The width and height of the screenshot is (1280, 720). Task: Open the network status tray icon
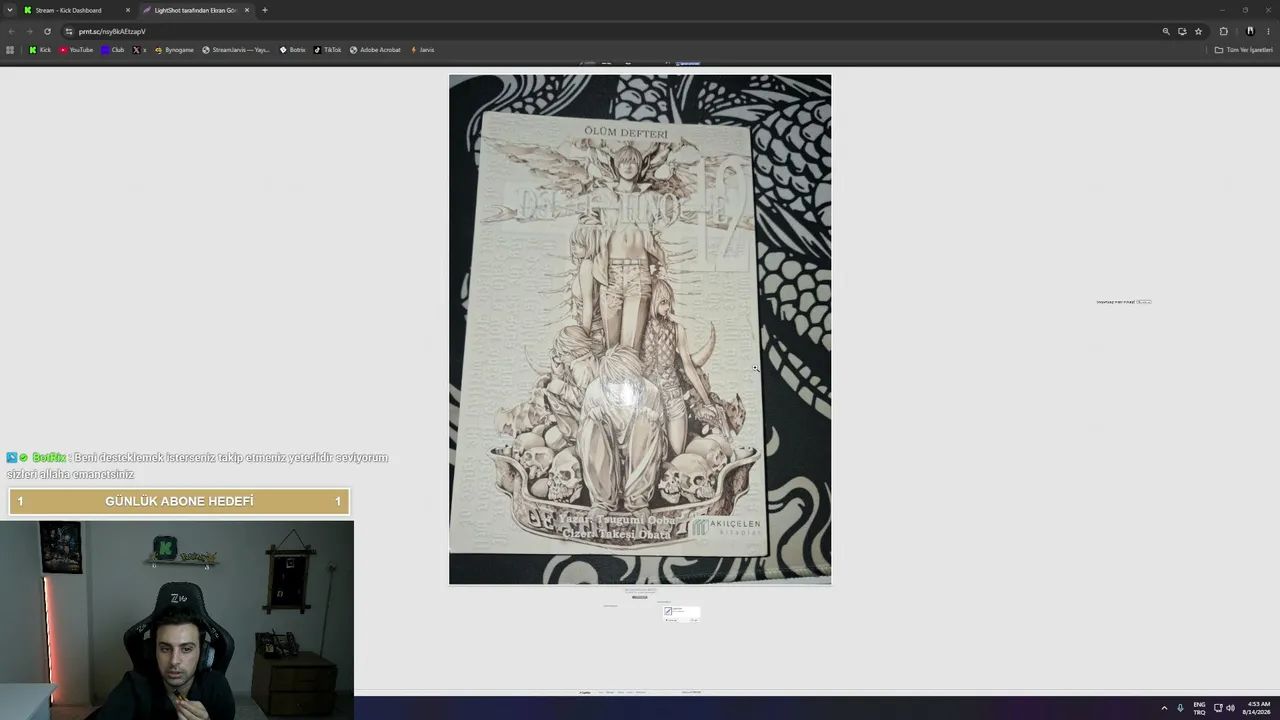(1218, 708)
